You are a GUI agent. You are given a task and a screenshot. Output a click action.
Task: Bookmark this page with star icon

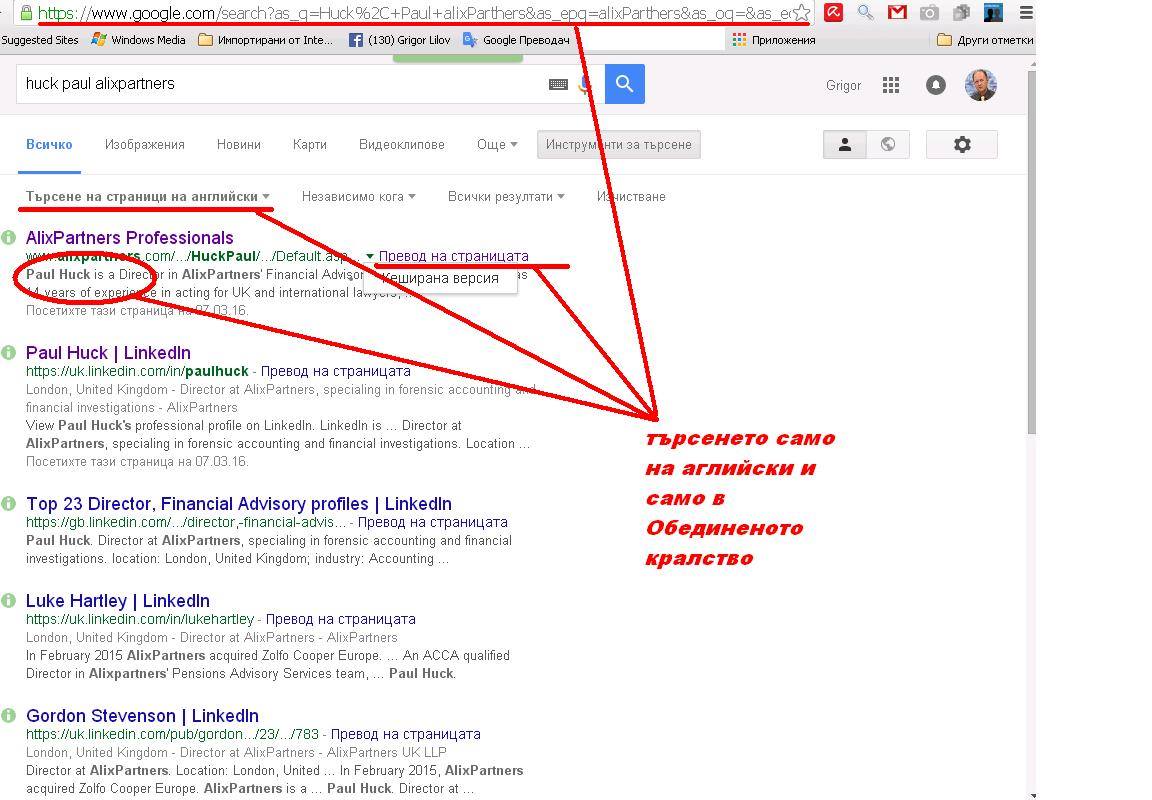point(802,12)
